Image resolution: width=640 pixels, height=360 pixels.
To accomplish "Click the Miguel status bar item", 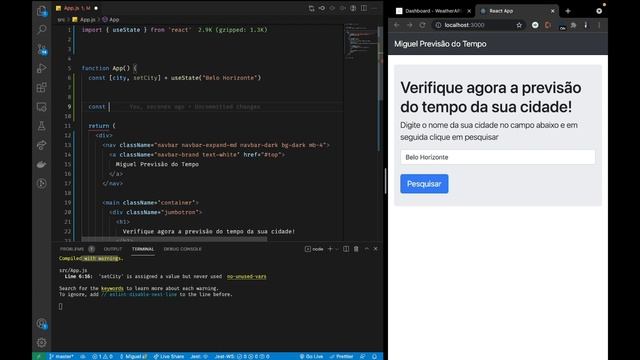I will tap(133, 356).
